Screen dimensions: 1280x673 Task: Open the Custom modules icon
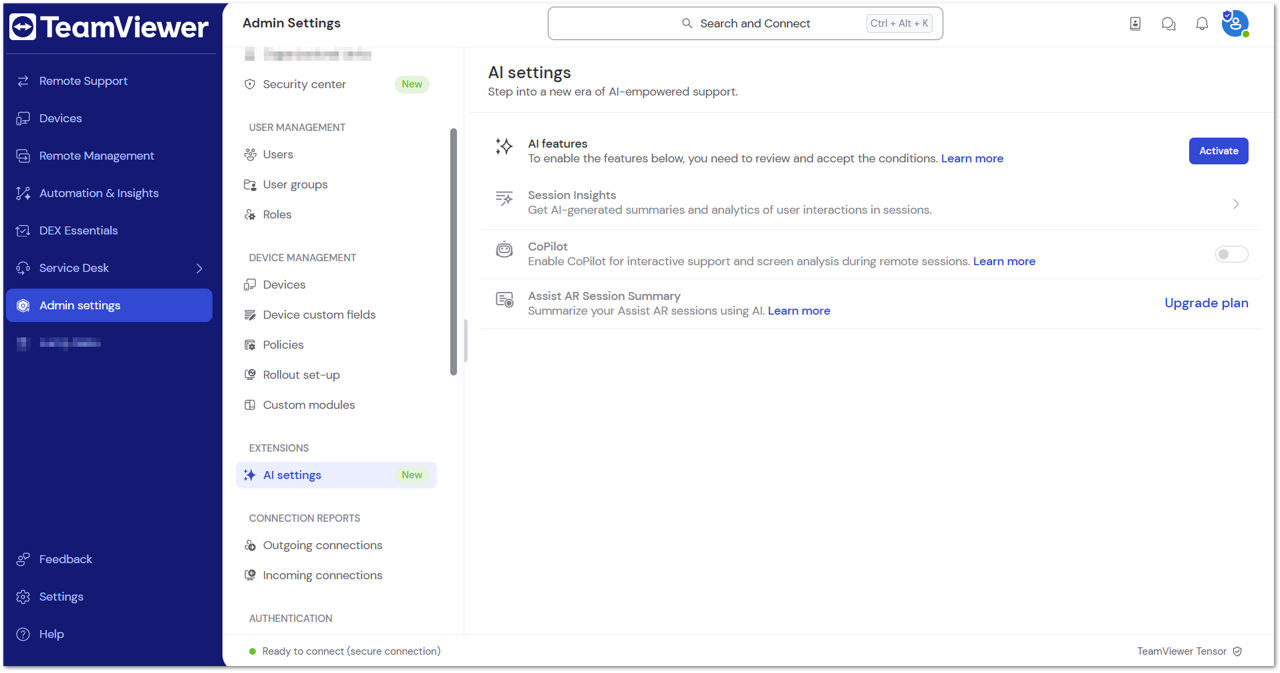coord(250,405)
